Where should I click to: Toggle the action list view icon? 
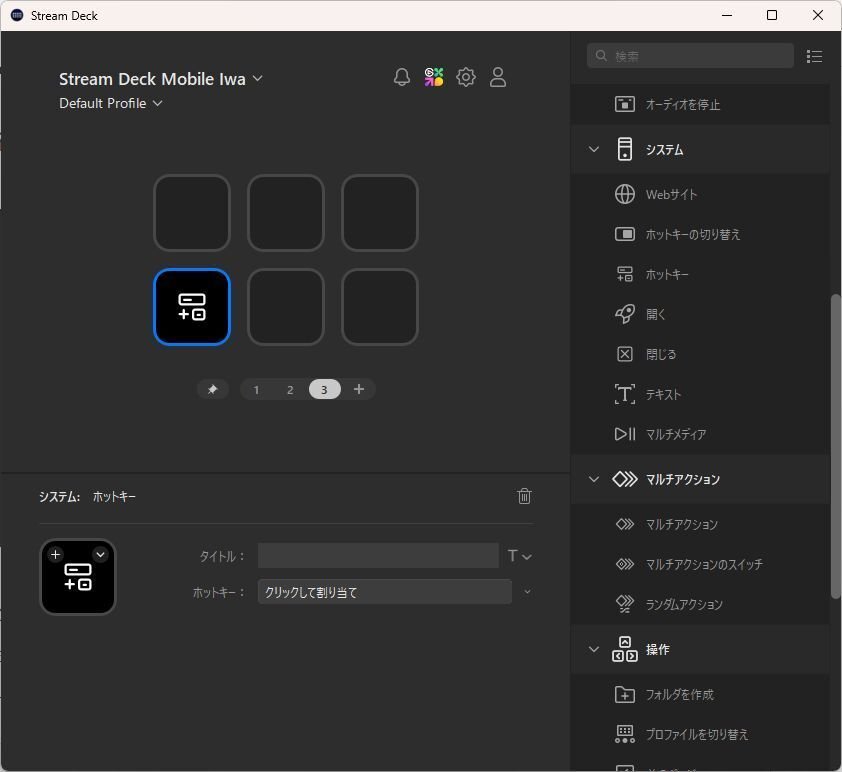(814, 56)
